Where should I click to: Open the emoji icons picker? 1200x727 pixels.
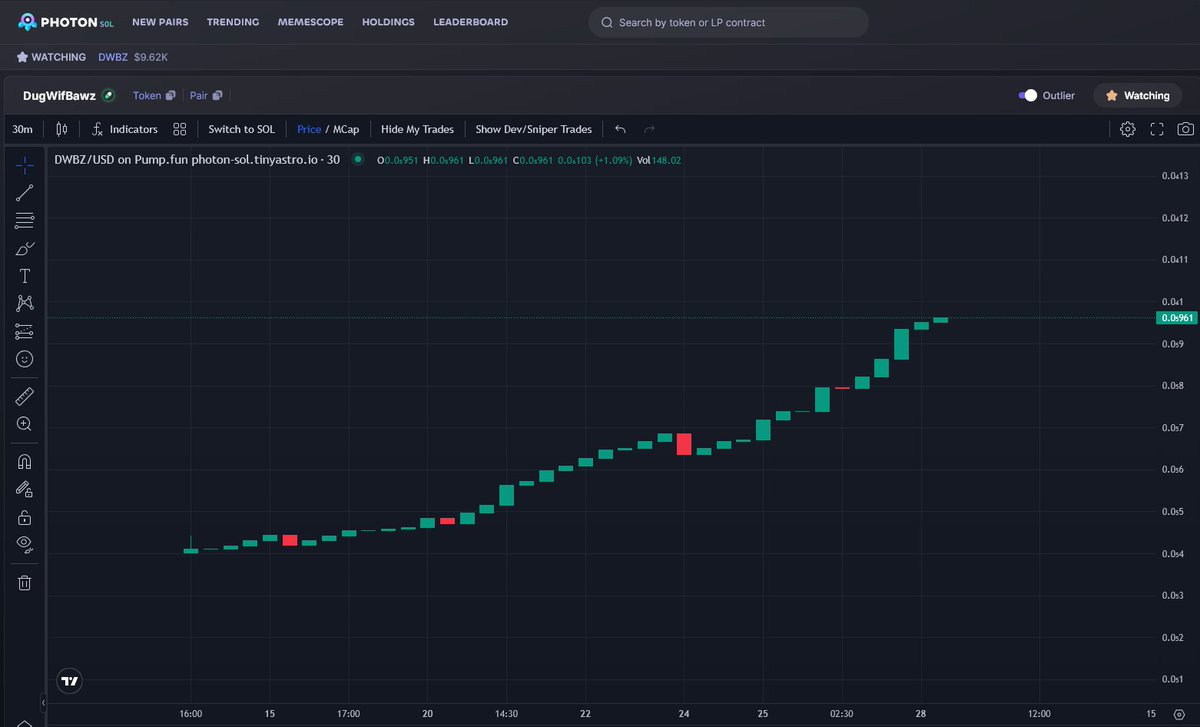(25, 358)
